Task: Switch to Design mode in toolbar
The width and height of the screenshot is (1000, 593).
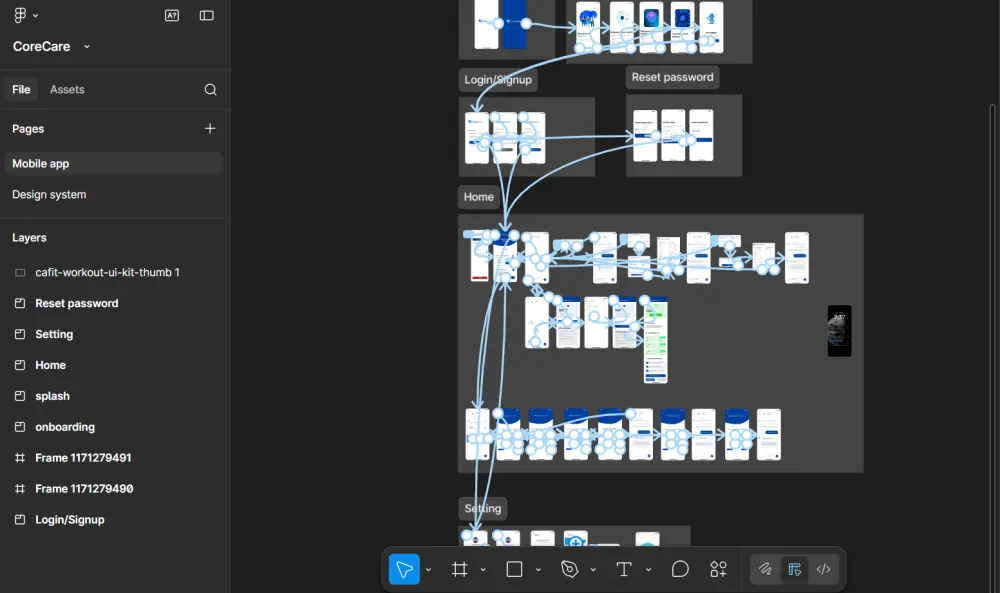Action: coord(794,569)
